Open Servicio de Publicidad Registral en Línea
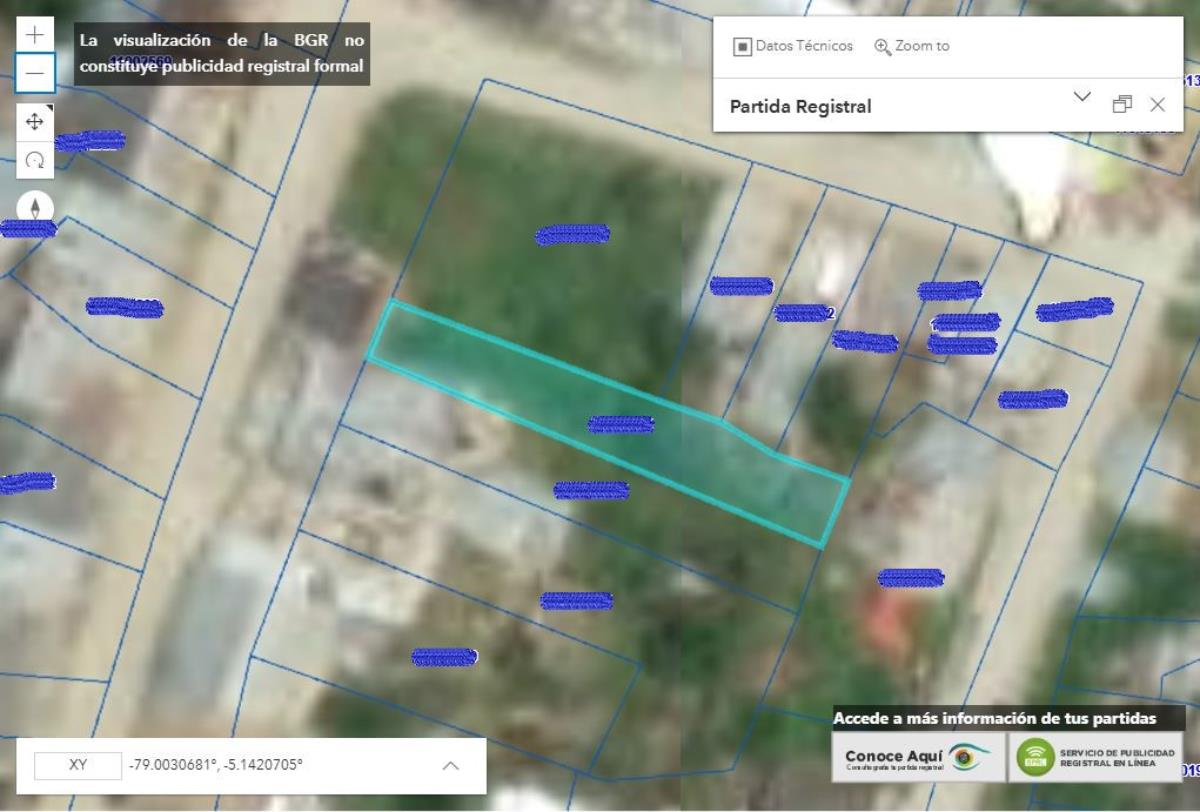Viewport: 1200px width, 812px height. point(1096,757)
